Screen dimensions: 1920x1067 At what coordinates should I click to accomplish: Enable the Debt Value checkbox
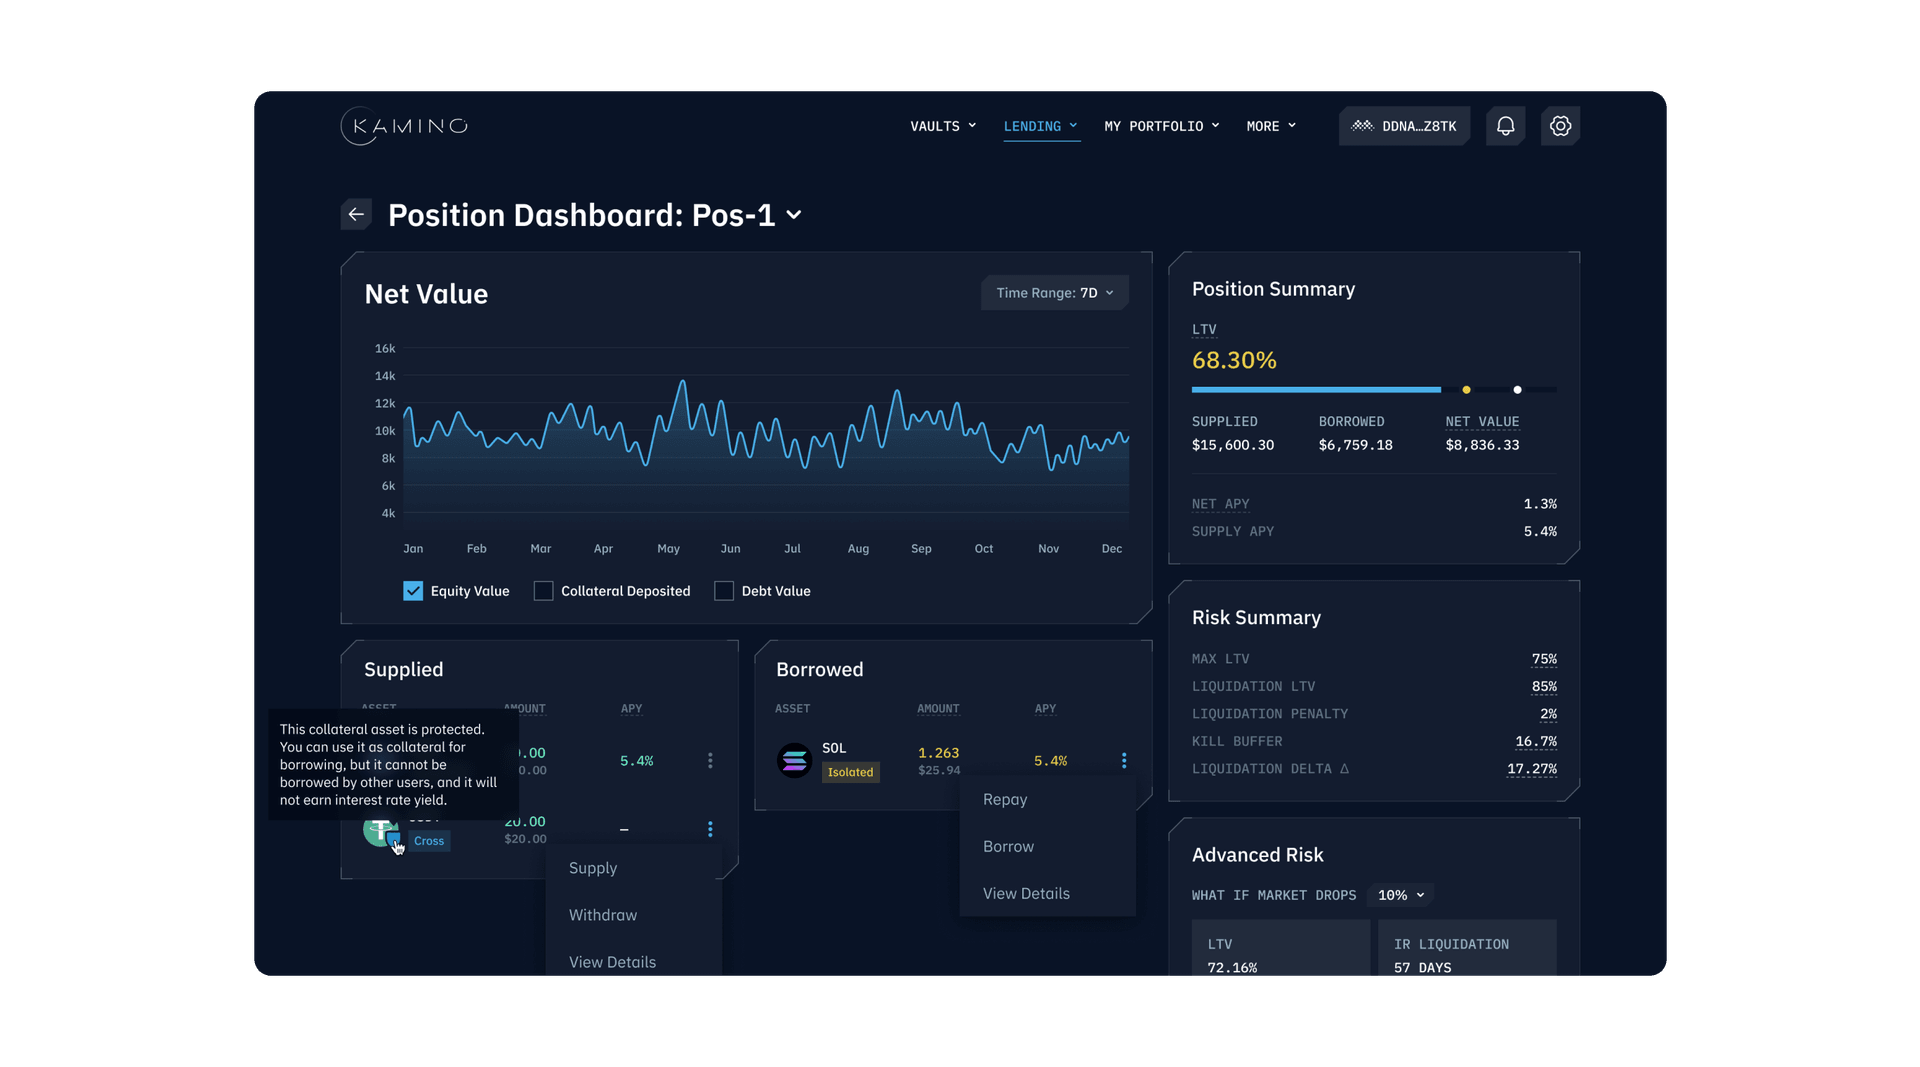coord(724,591)
